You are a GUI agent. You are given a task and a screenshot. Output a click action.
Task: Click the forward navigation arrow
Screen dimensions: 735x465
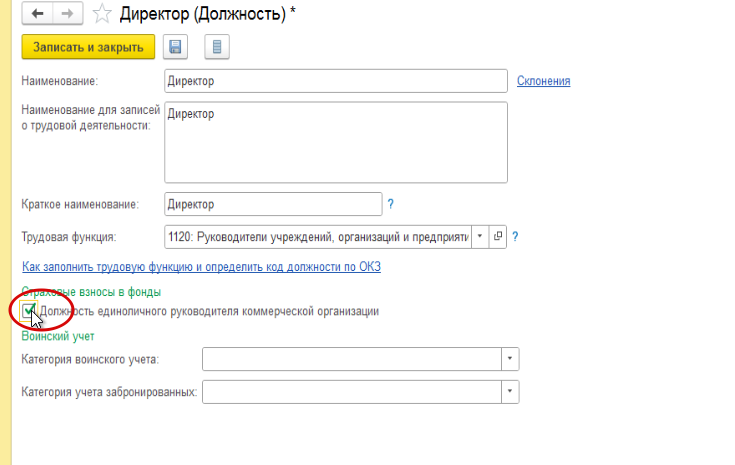67,14
